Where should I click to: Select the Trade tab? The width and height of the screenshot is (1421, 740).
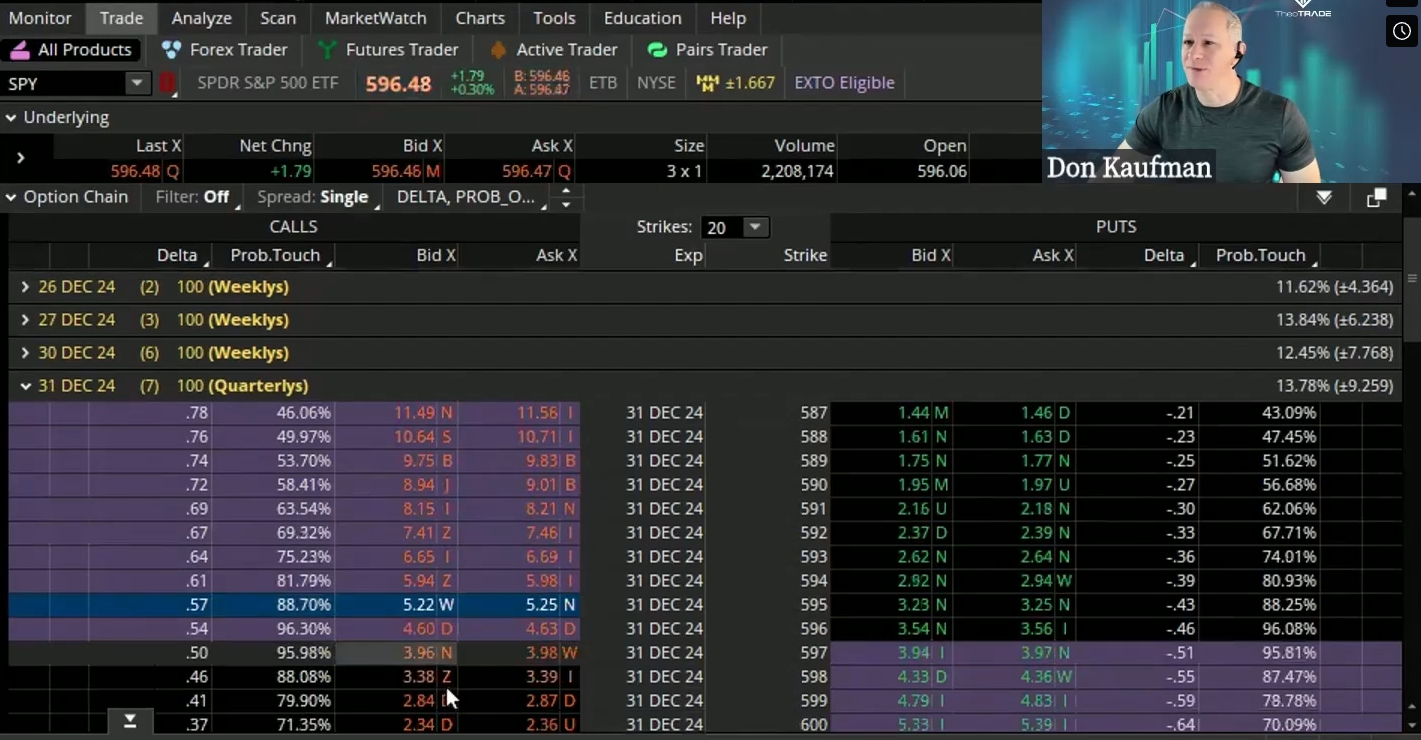pos(122,18)
